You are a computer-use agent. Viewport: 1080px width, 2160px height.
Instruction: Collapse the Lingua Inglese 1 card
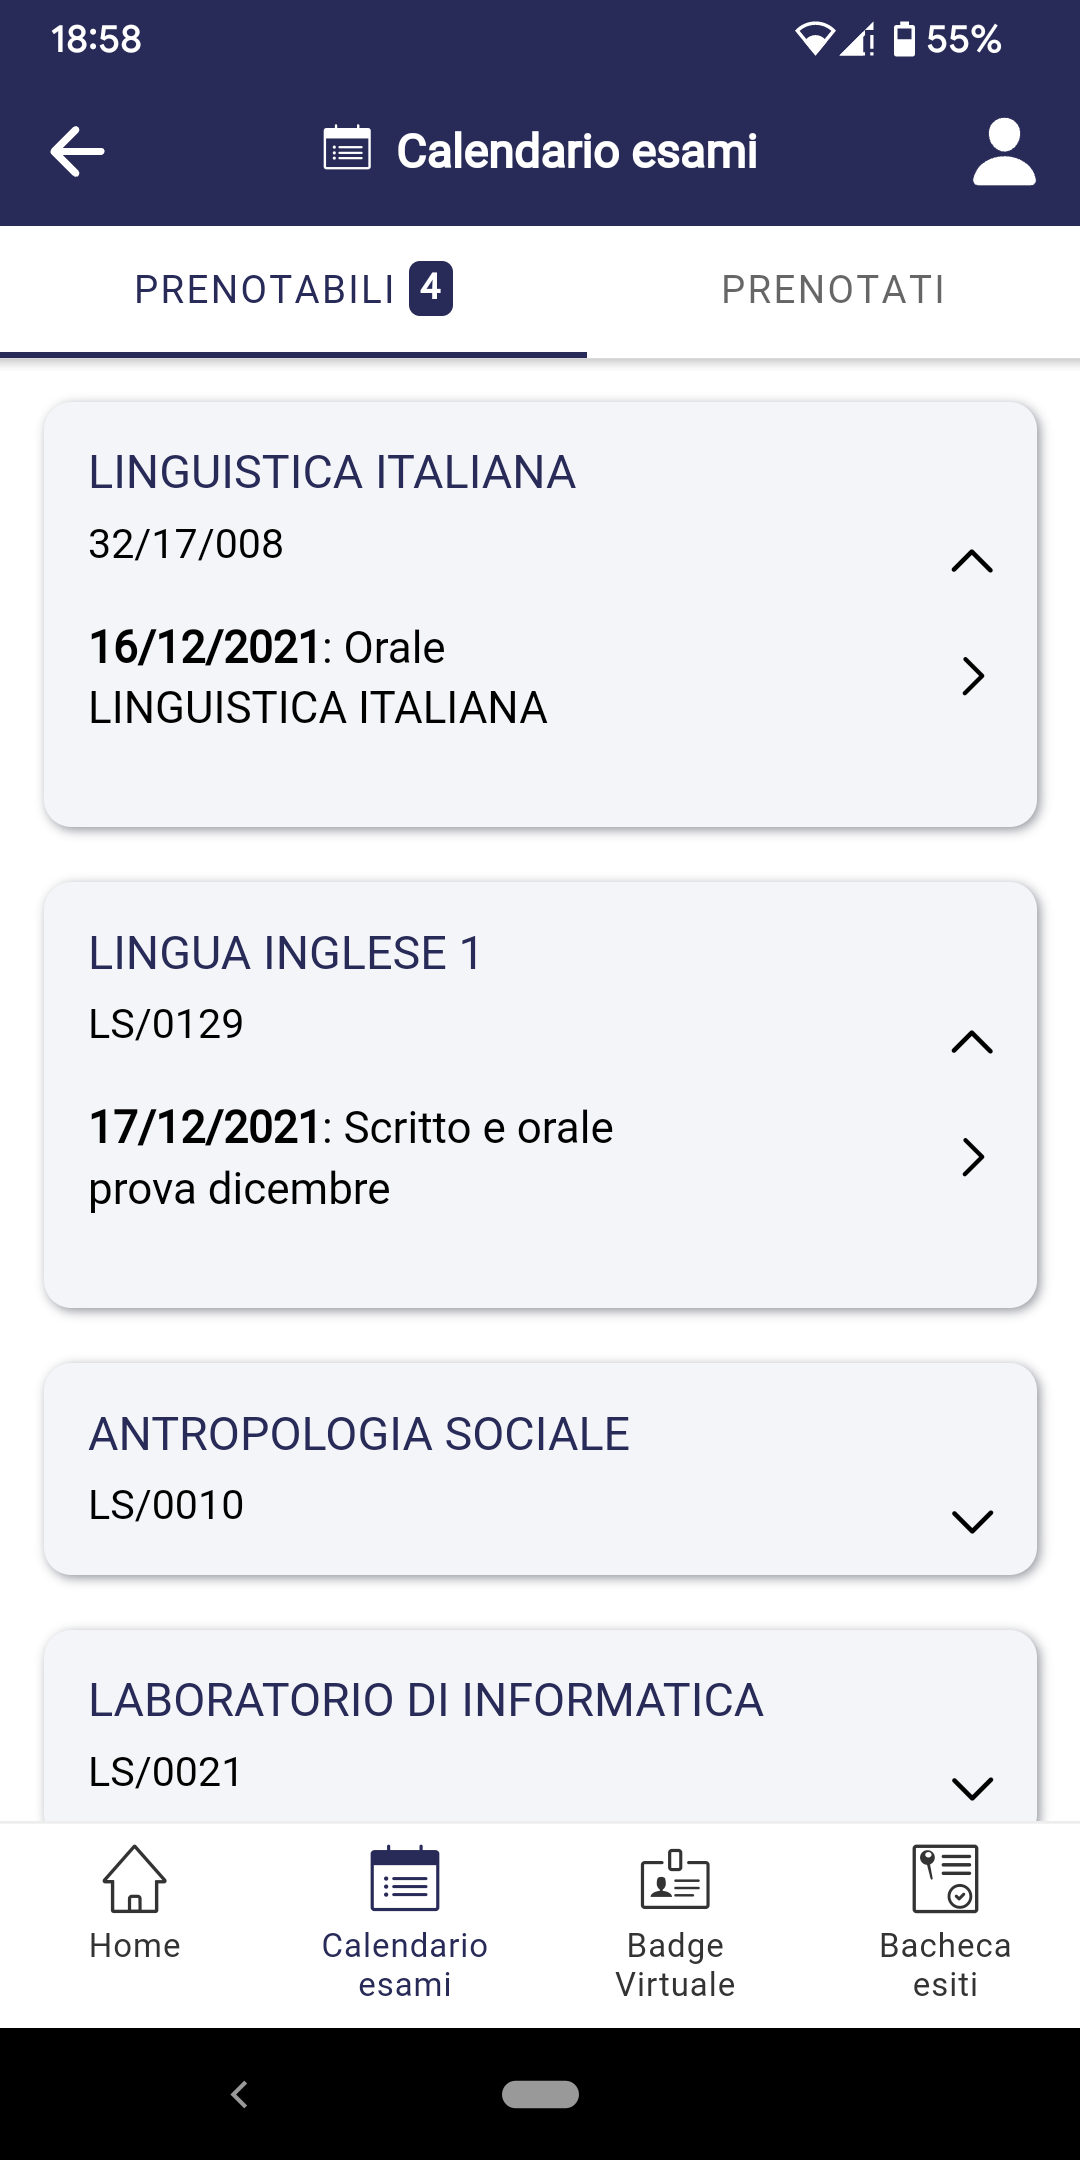pyautogui.click(x=972, y=1042)
